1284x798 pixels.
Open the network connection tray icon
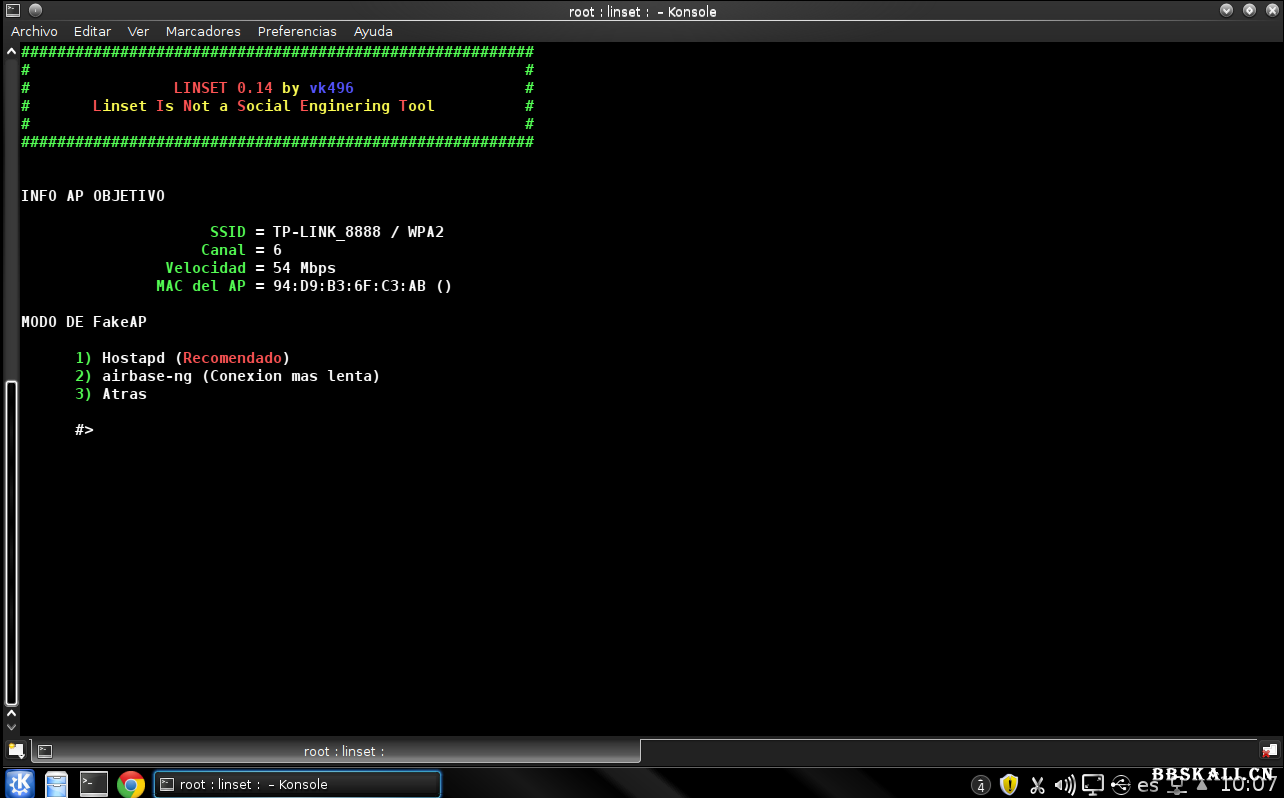1177,785
